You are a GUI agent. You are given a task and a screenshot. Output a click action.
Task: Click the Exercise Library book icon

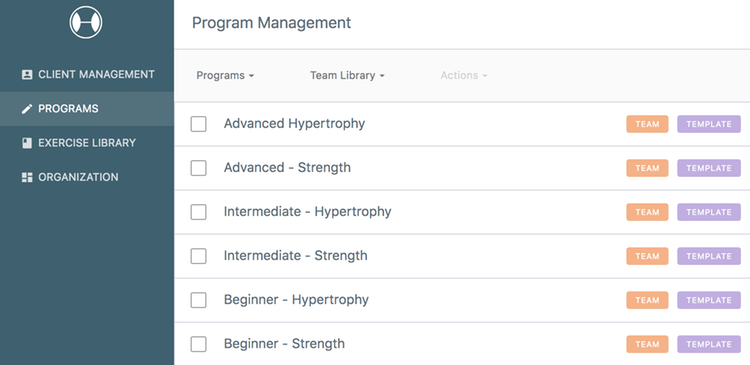(27, 143)
